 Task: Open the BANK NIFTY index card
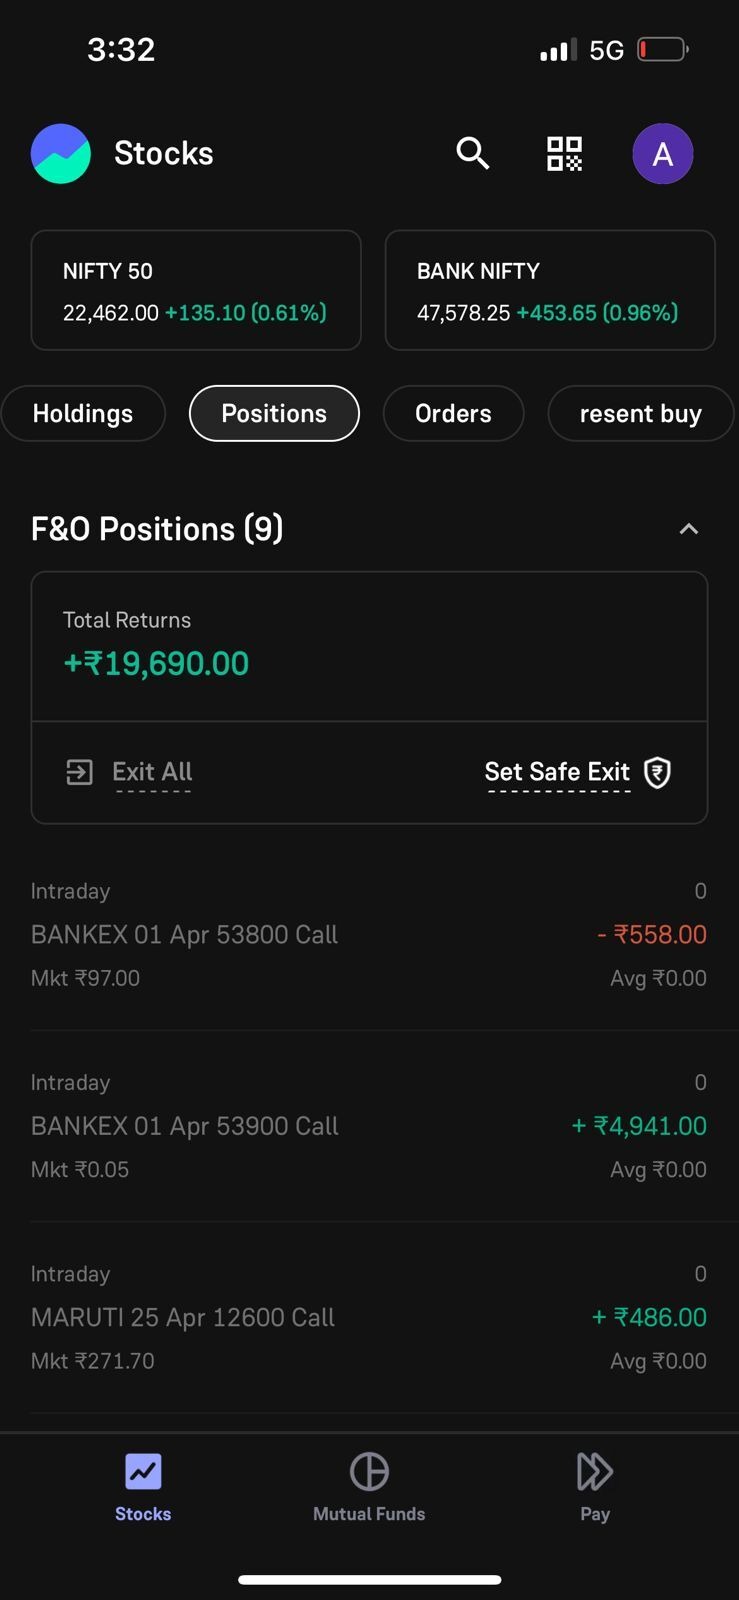550,290
